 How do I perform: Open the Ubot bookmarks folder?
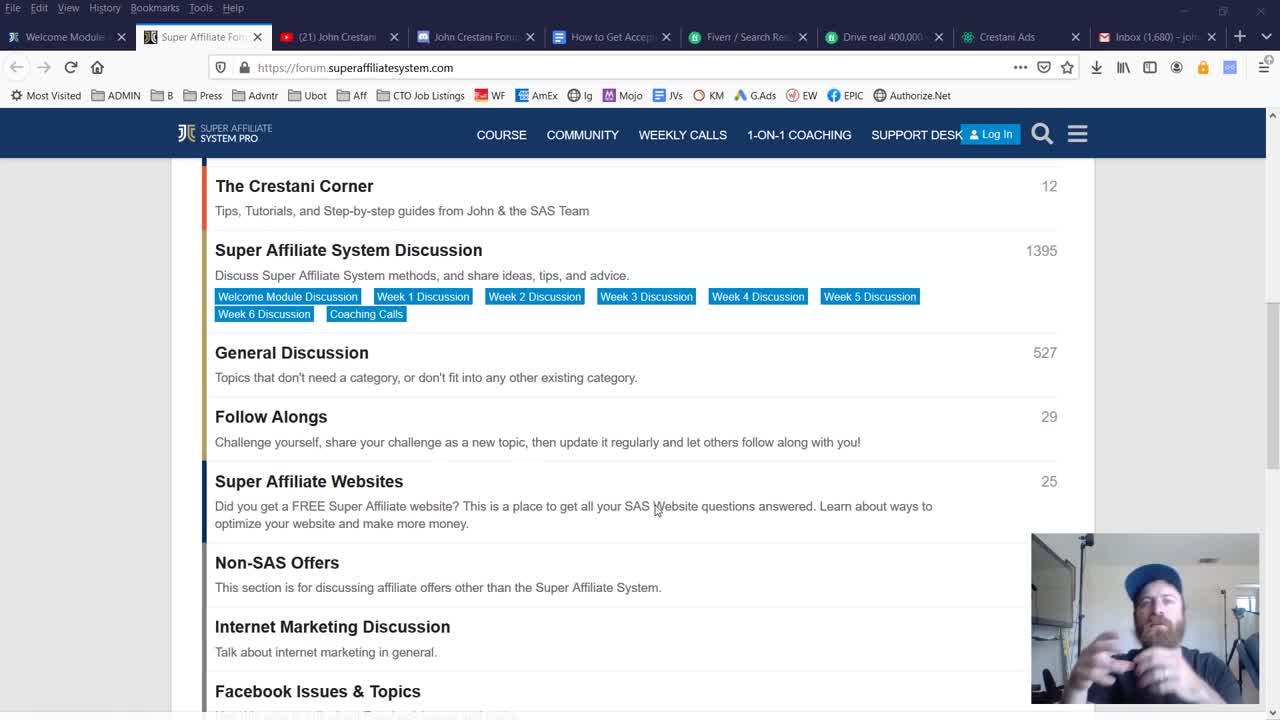pos(308,96)
